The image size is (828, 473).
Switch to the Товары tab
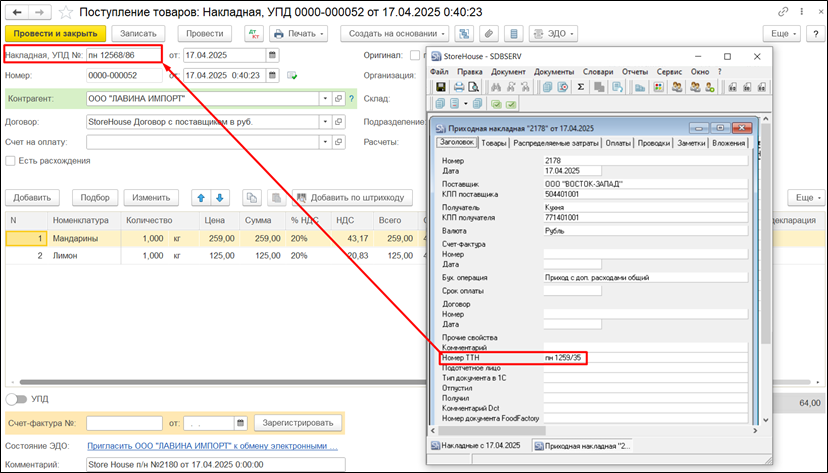(494, 143)
